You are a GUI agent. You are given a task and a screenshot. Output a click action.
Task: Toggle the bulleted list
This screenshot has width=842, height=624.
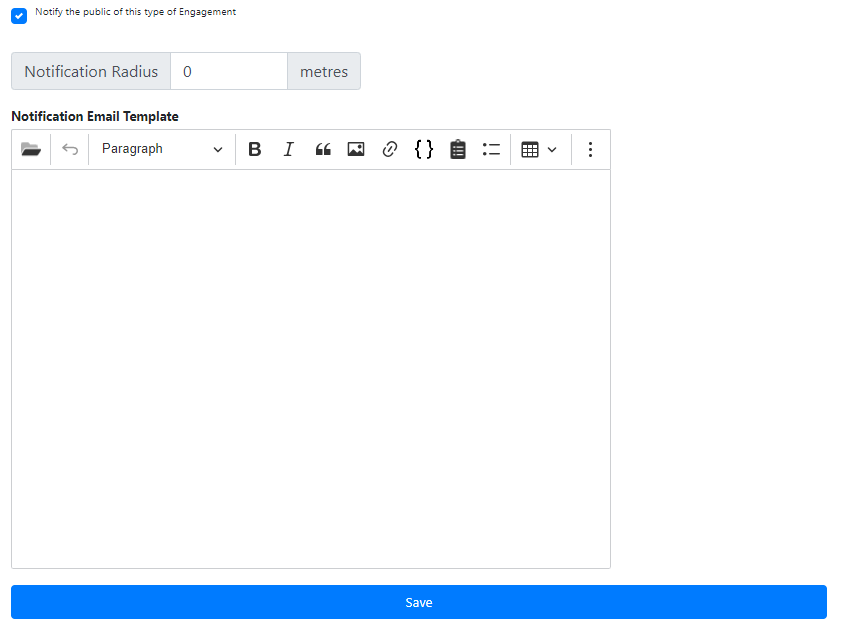pos(491,149)
